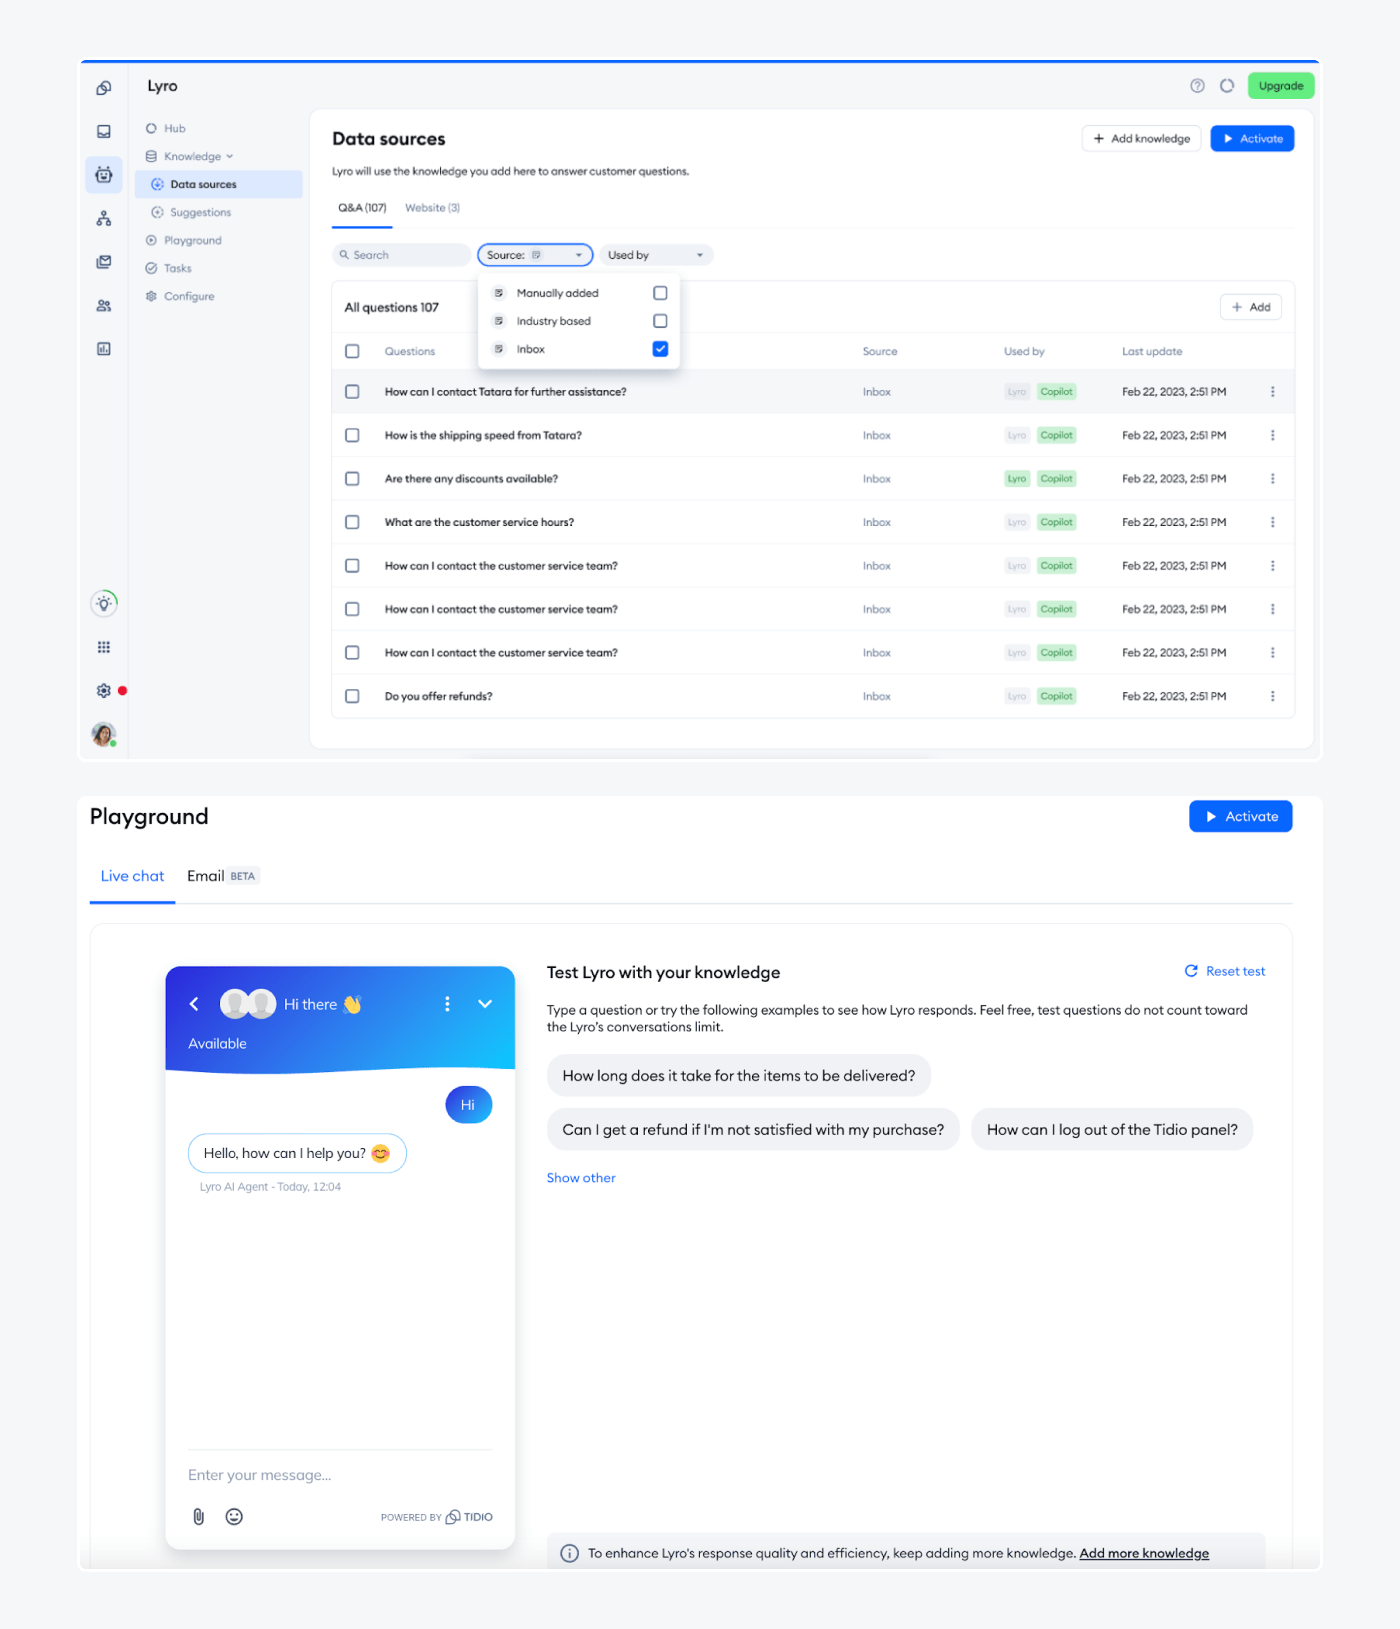The image size is (1400, 1629).
Task: Click Activate button in Data sources
Action: point(1252,139)
